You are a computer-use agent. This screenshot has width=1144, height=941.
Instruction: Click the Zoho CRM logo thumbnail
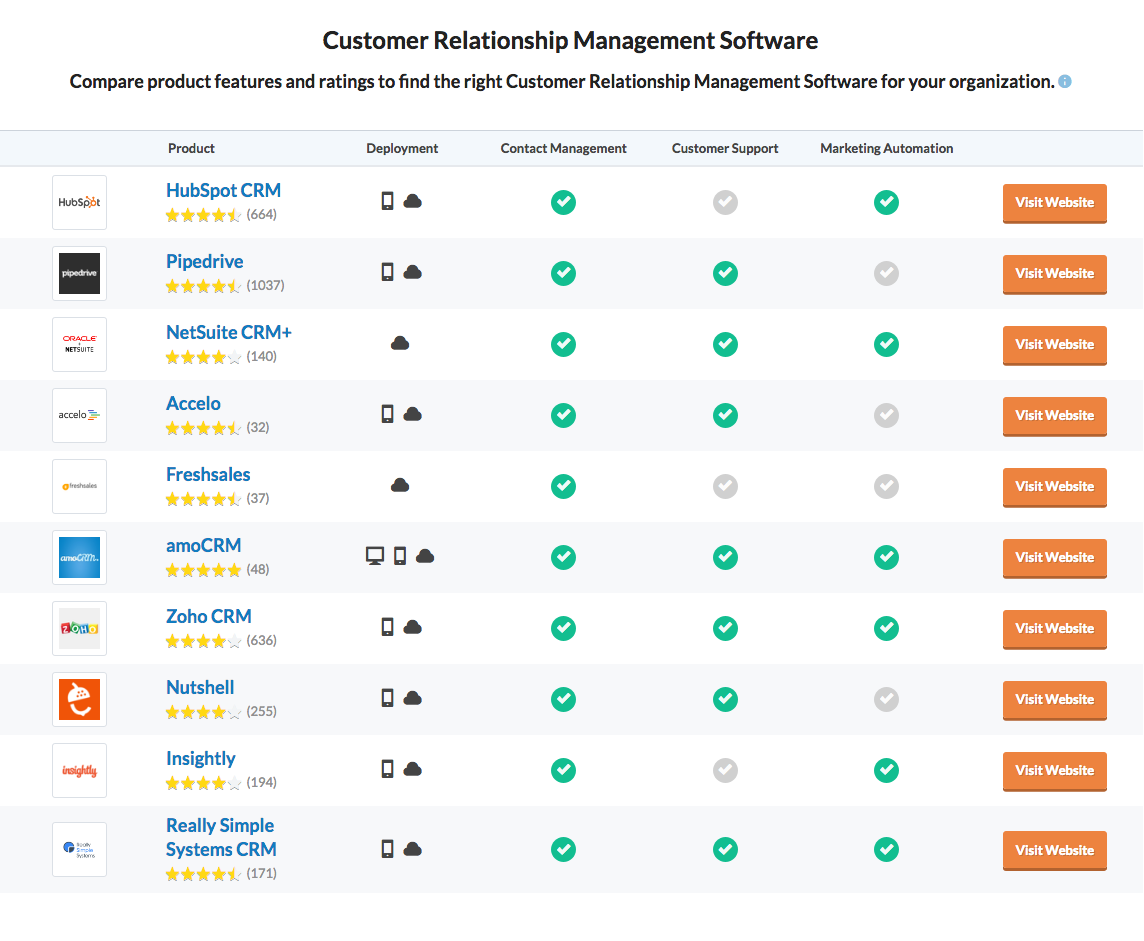[x=79, y=628]
